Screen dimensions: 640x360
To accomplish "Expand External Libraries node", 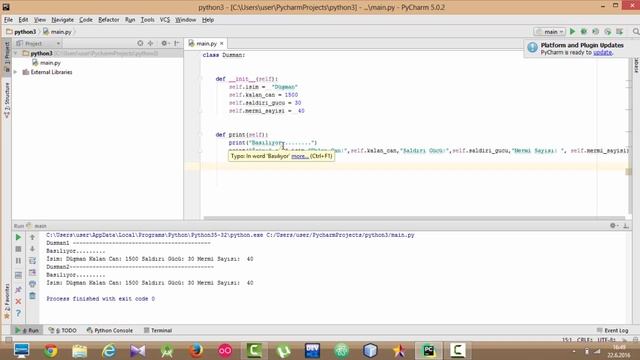I will click(x=16, y=72).
